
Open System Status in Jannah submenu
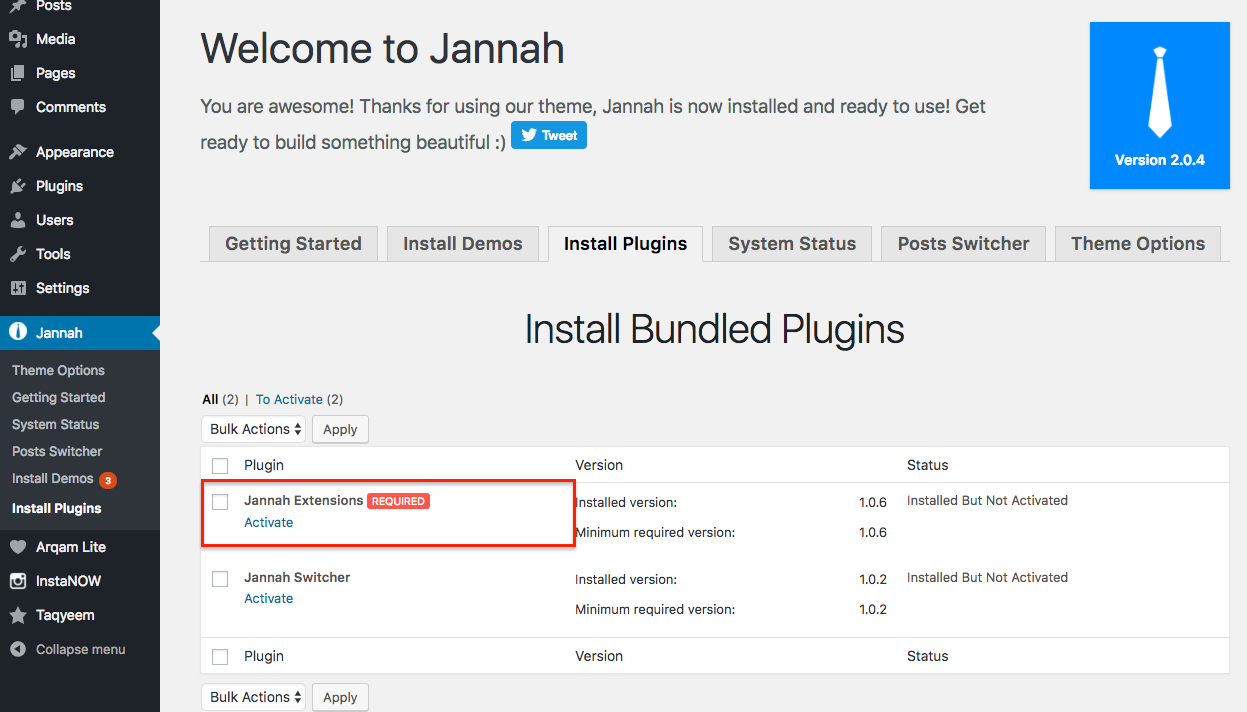pos(55,424)
